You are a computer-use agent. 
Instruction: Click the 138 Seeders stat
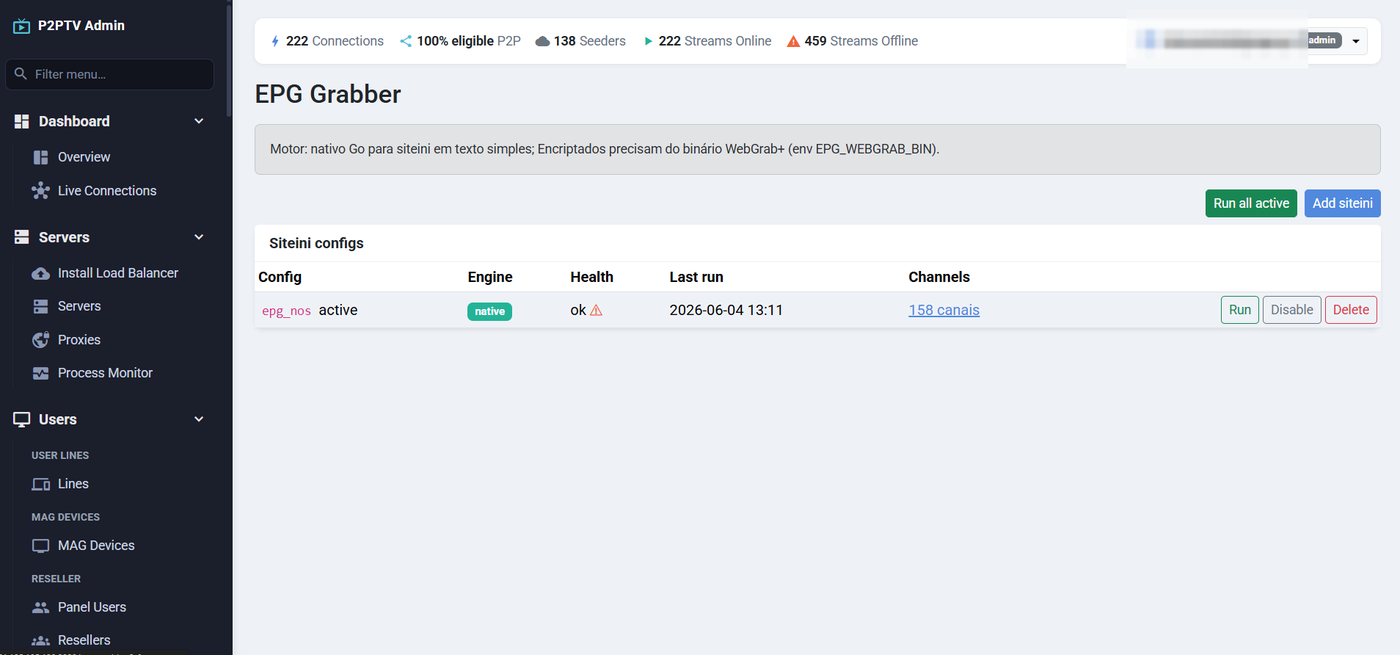click(x=580, y=41)
